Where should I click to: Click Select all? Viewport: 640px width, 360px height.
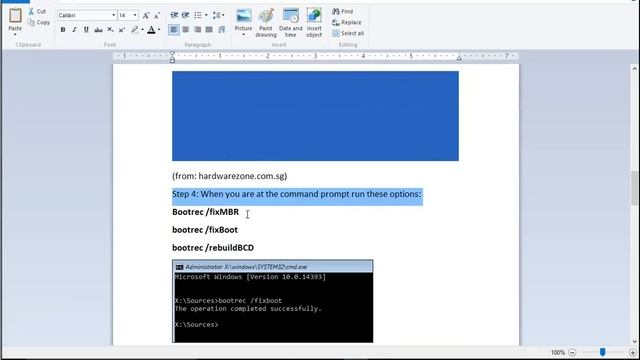coord(348,33)
